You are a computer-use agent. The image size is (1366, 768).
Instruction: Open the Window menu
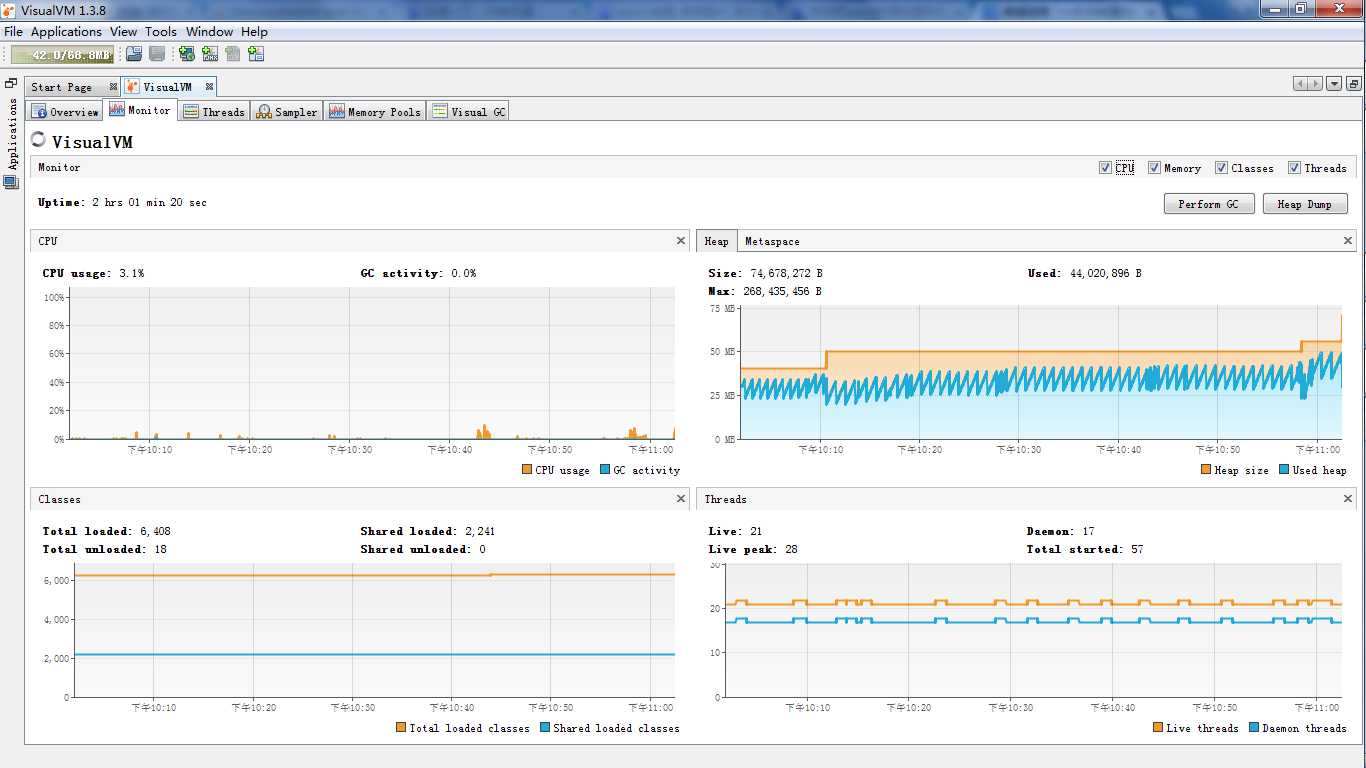pos(209,32)
